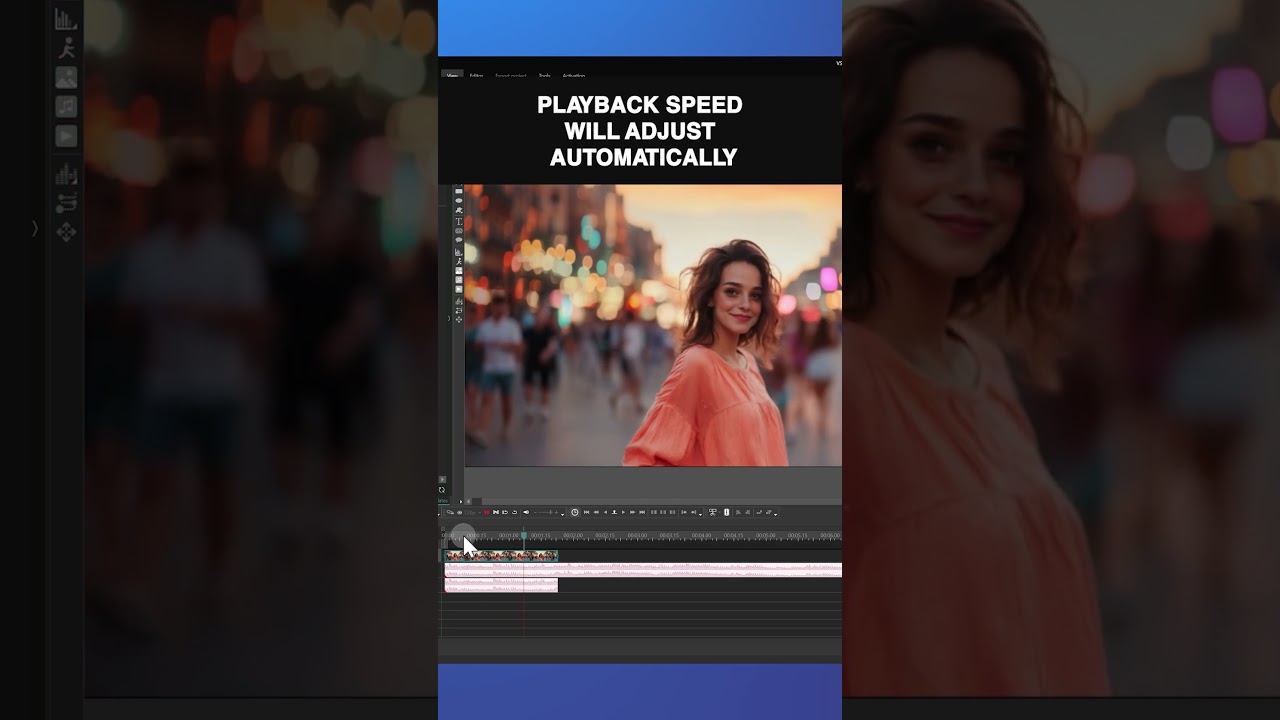Image resolution: width=1280 pixels, height=720 pixels.
Task: Select the Text tool (T icon)
Action: pyautogui.click(x=459, y=222)
